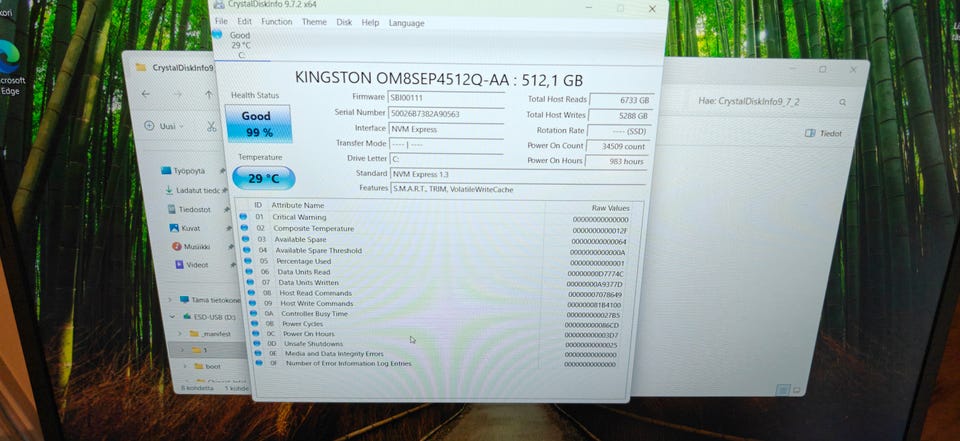This screenshot has width=960, height=441.
Task: Select the Critical Warning attribute name
Action: [299, 217]
